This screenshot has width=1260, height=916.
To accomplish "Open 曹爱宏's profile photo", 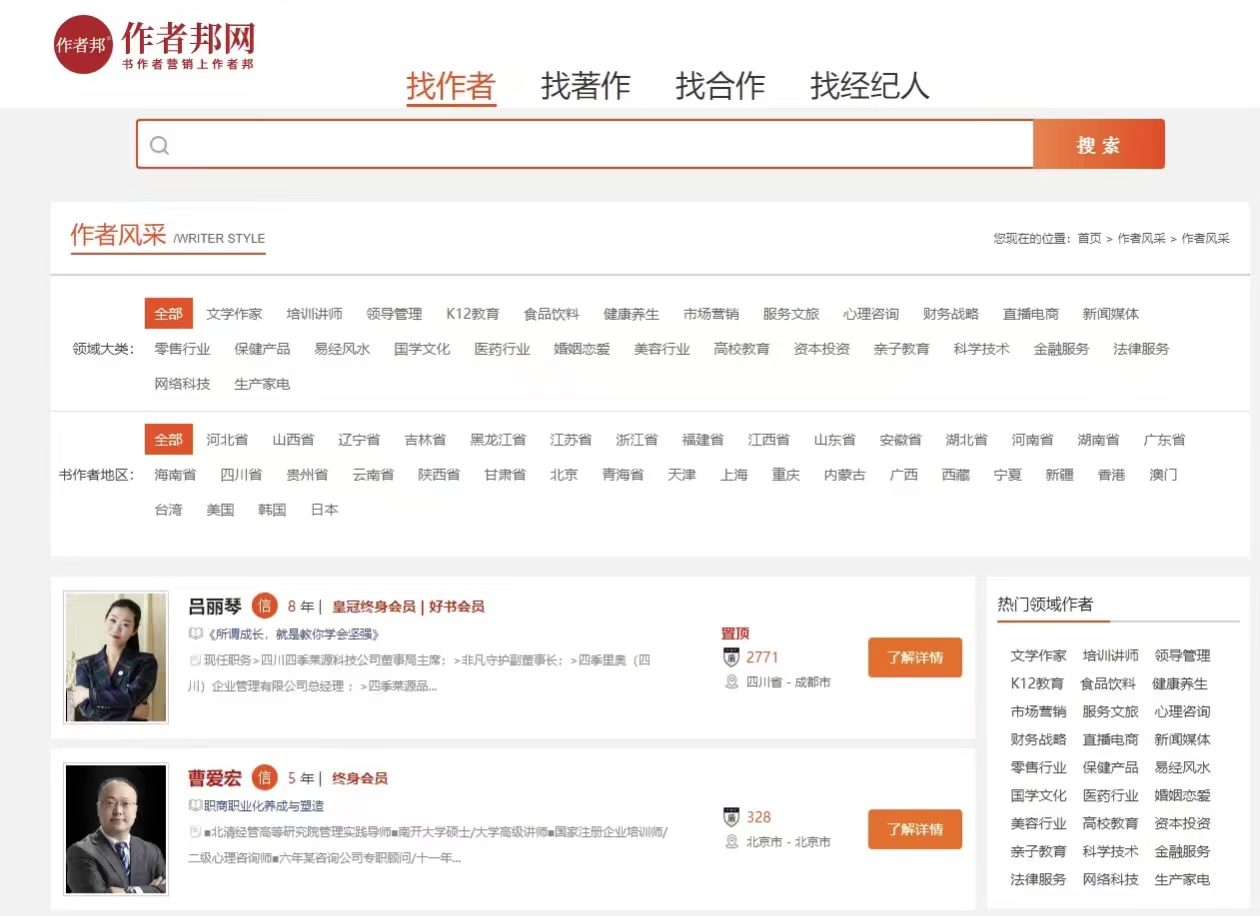I will click(116, 829).
